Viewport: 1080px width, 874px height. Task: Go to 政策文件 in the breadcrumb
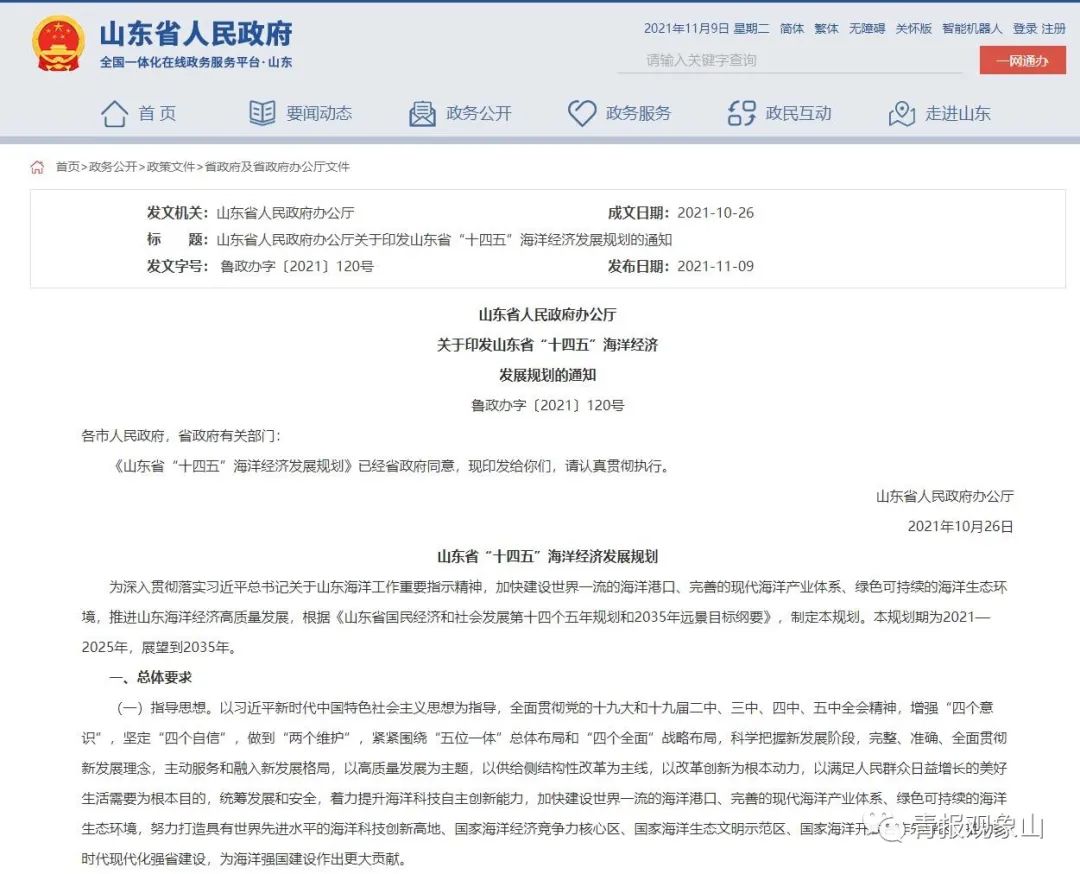point(171,167)
